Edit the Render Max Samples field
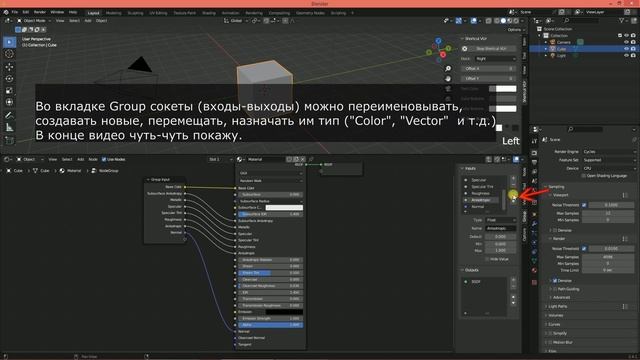Screen dimensions: 640x360 [x=608, y=257]
